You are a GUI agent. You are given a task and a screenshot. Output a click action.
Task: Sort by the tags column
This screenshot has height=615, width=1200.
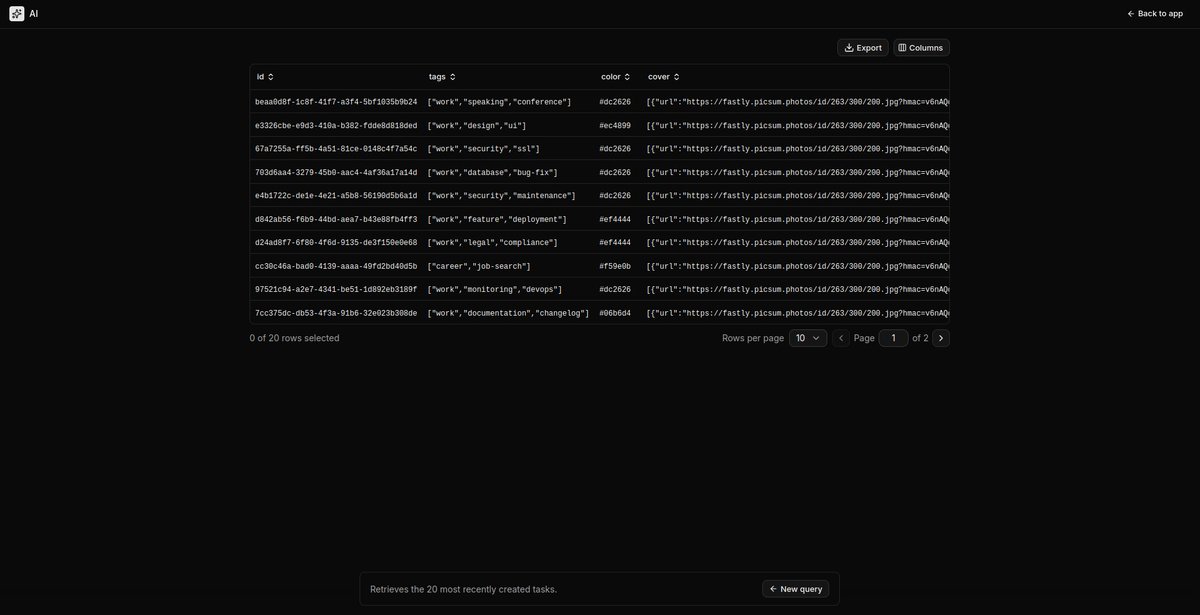pos(442,77)
